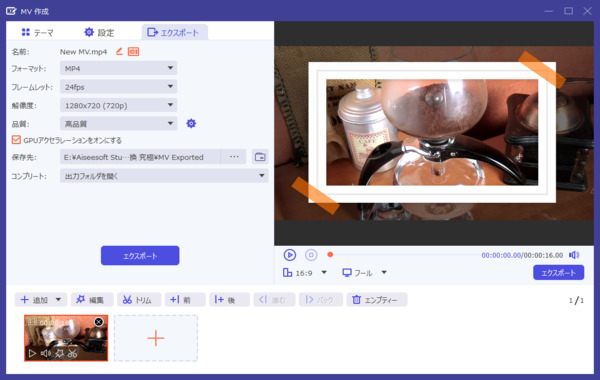Open the 16:9 aspect ratio dropdown

[305, 273]
